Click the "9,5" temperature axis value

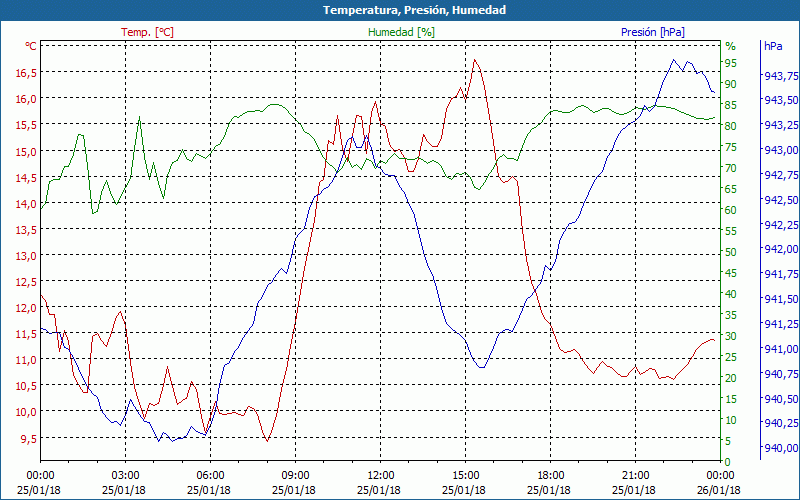29,438
